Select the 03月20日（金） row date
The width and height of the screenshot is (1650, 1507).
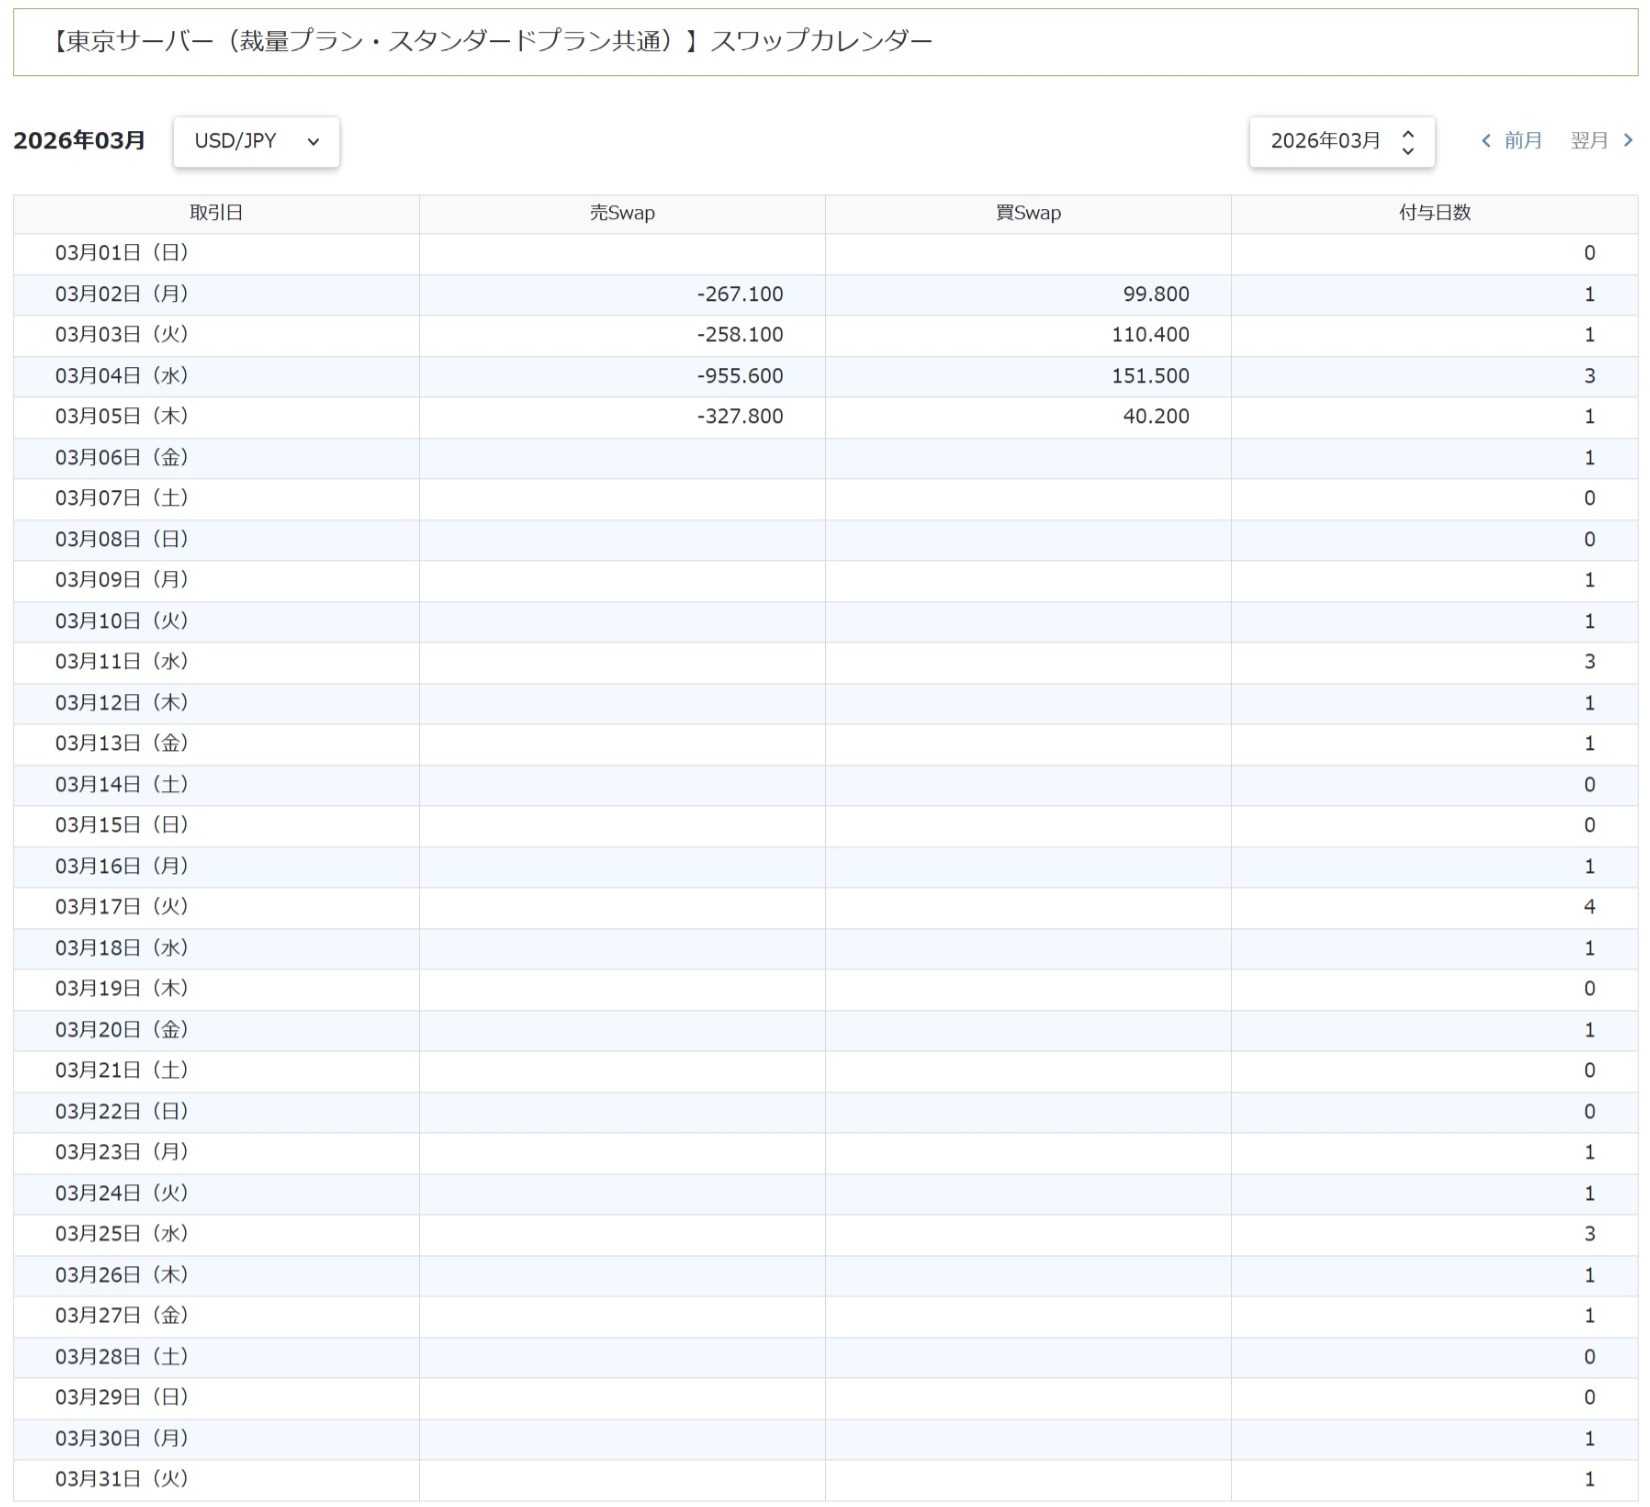(122, 1030)
